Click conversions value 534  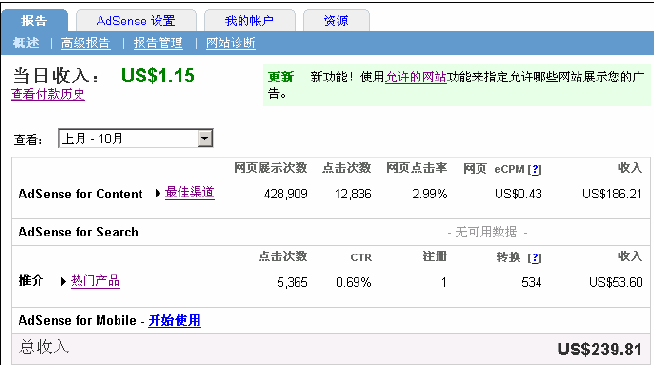pyautogui.click(x=531, y=282)
